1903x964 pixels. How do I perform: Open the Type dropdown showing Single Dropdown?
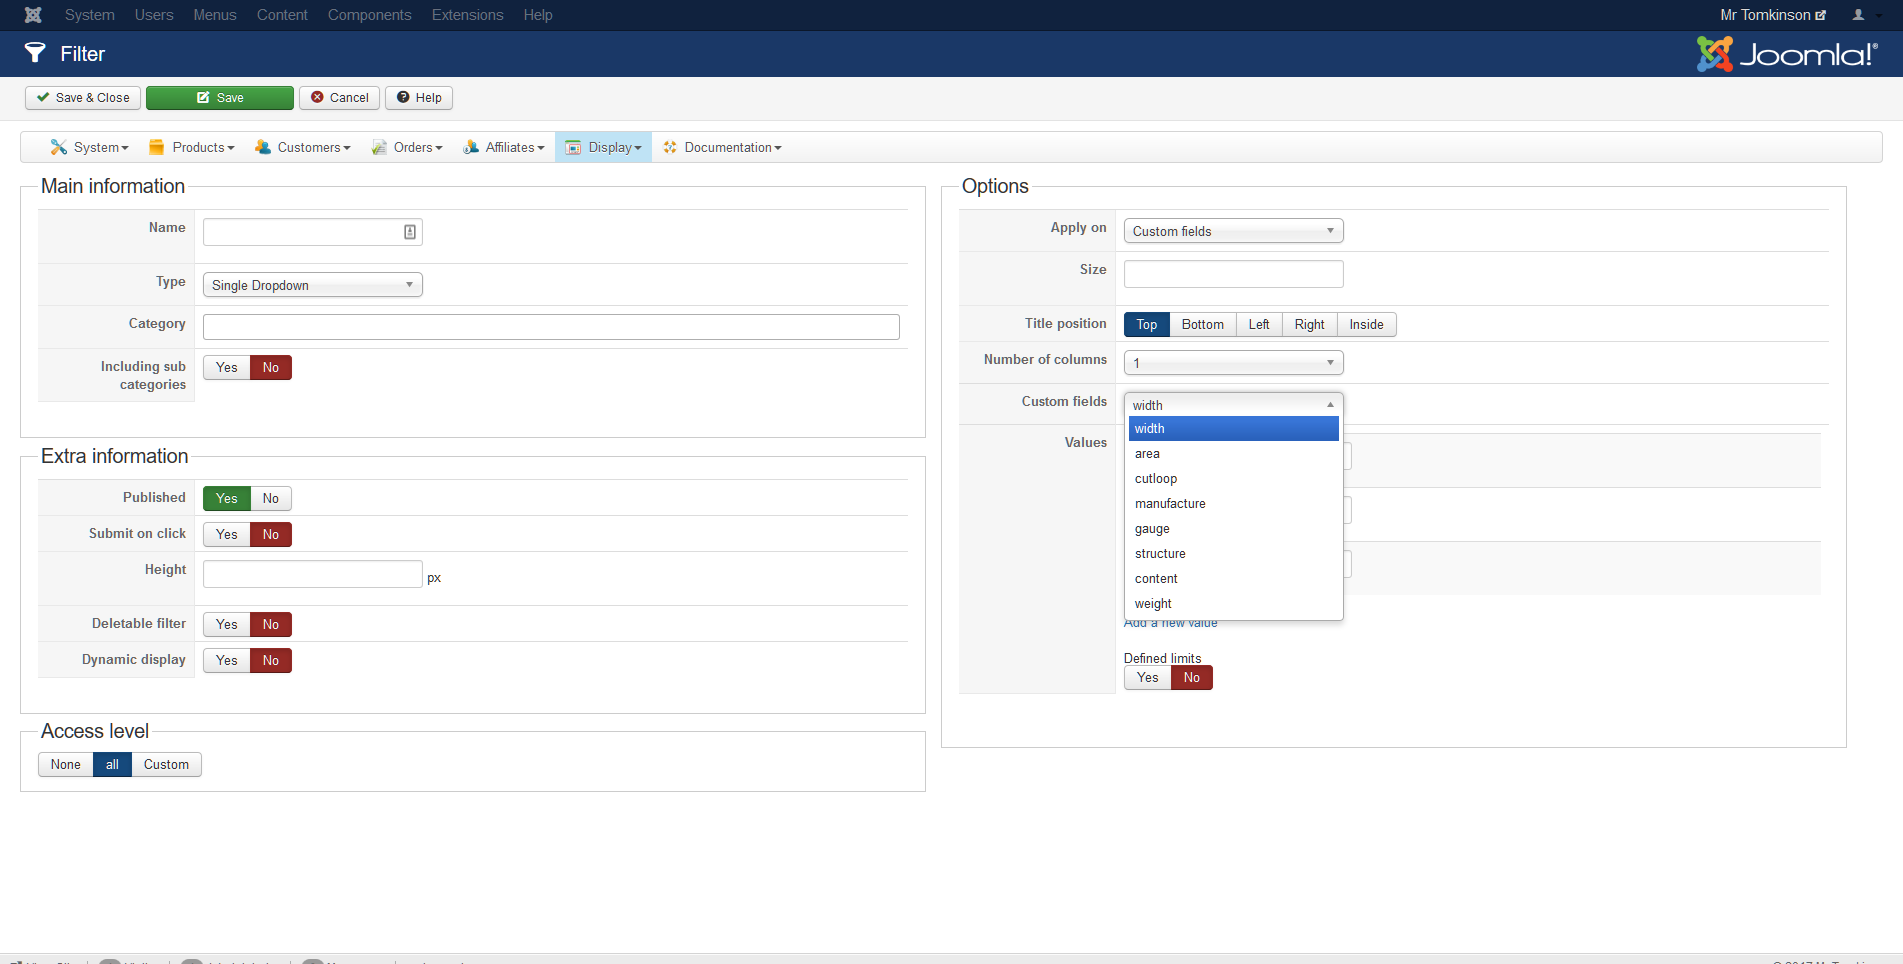313,285
